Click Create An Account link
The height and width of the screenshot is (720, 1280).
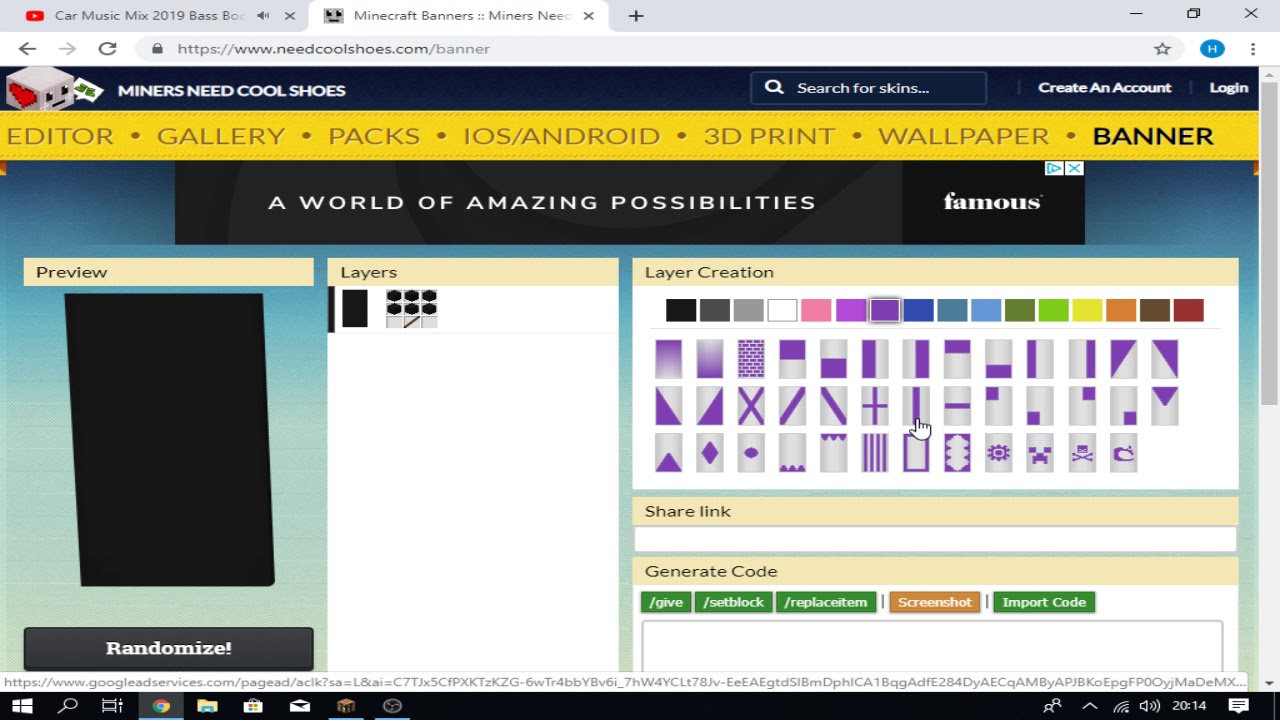tap(1104, 88)
